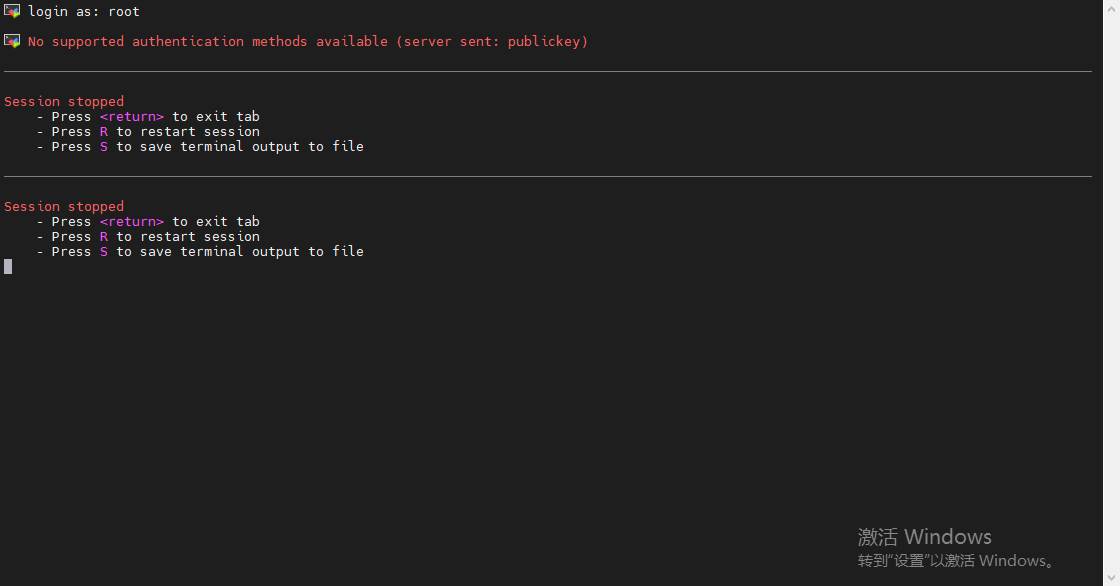Click the terminal cursor block
Viewport: 1120px width, 586px height.
point(8,267)
